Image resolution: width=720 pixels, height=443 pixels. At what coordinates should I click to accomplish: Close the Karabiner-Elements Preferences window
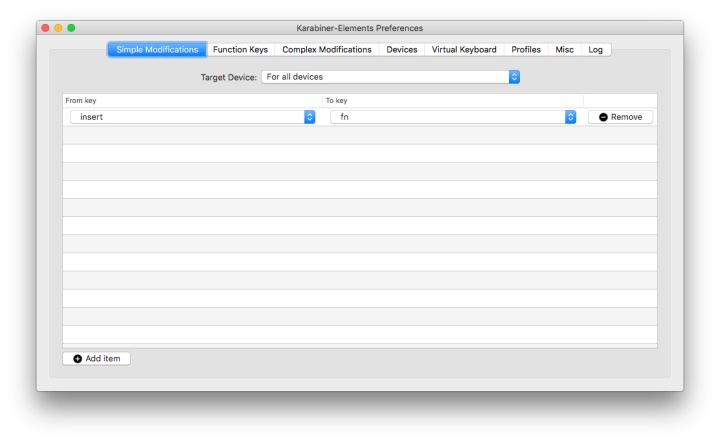(45, 28)
